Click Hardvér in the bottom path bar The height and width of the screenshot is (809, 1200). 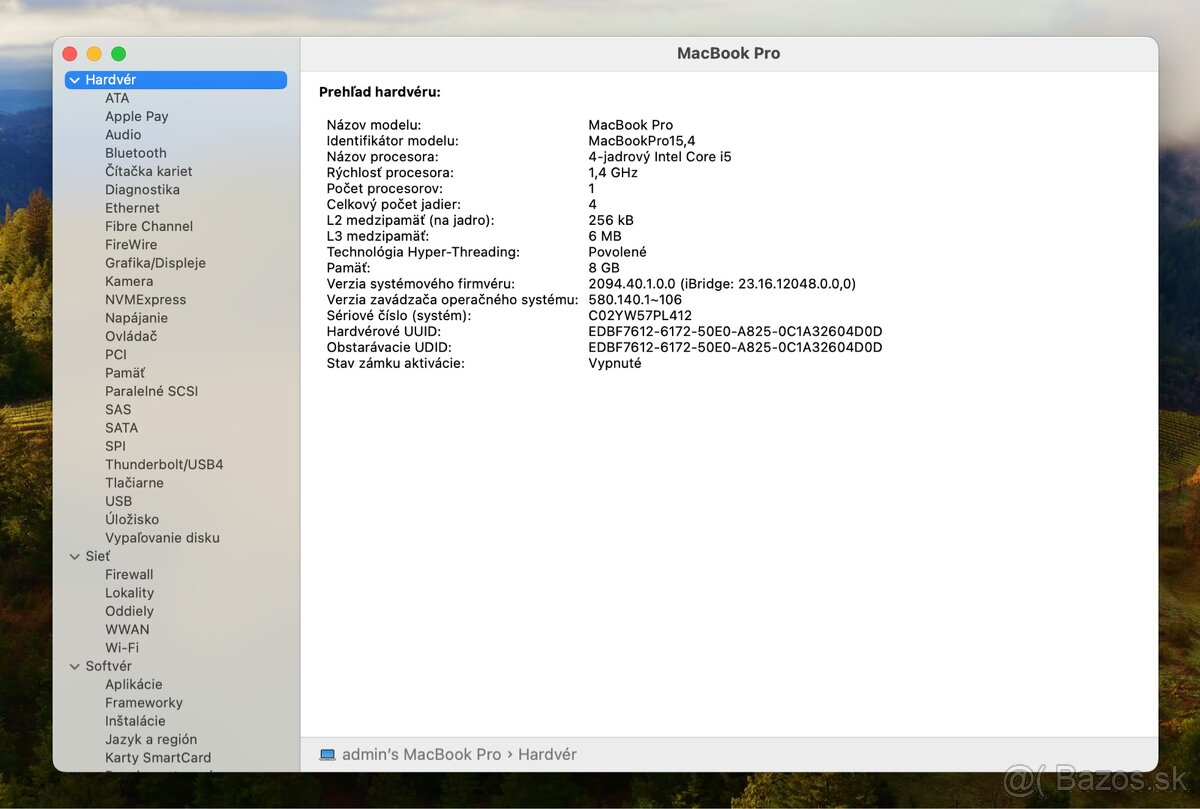coord(547,755)
